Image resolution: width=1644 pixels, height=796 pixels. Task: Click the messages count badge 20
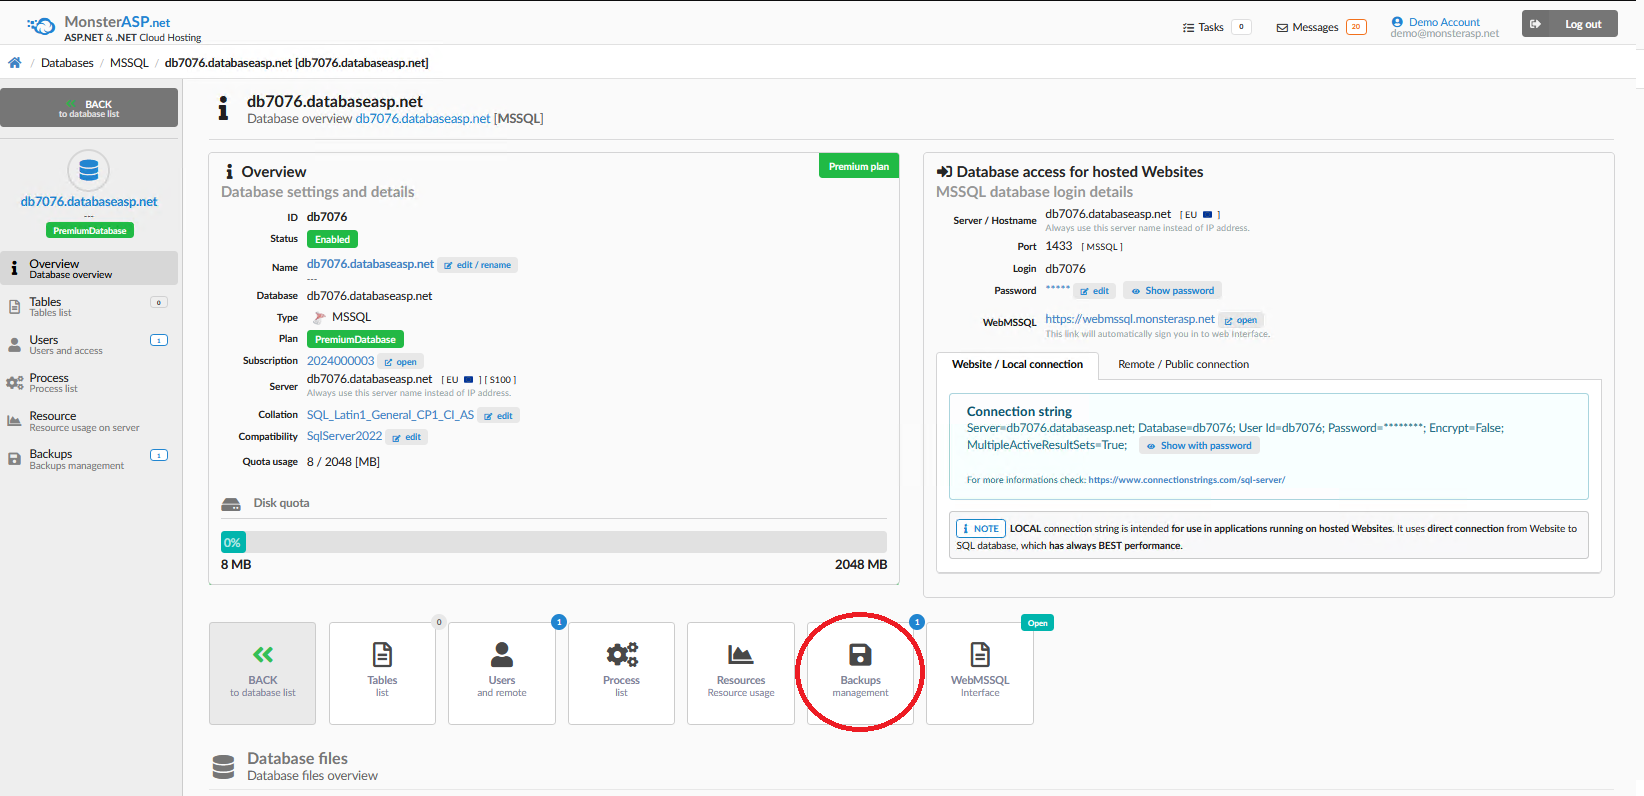(1356, 27)
